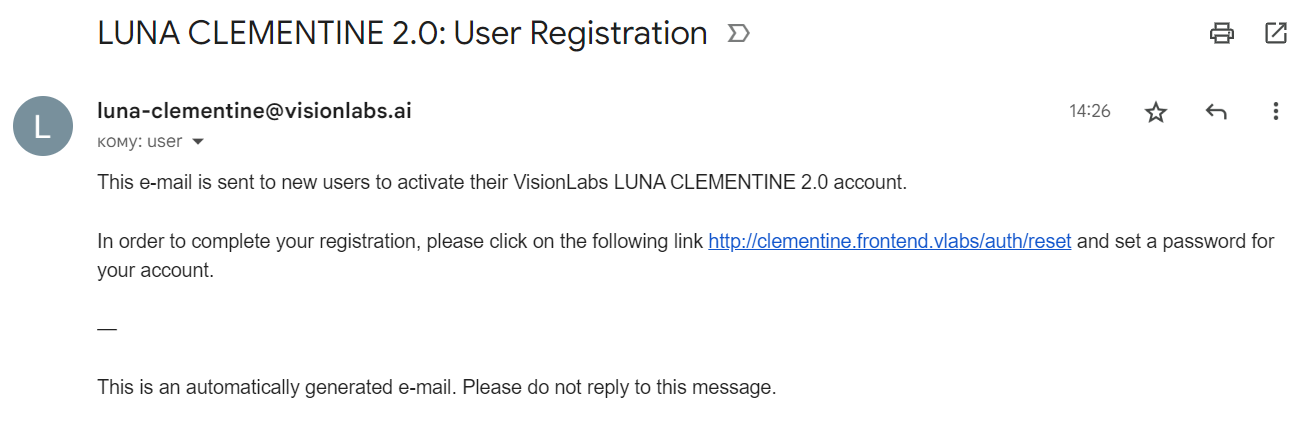
Task: Expand recipient details arrow beside 'user'
Action: point(198,142)
